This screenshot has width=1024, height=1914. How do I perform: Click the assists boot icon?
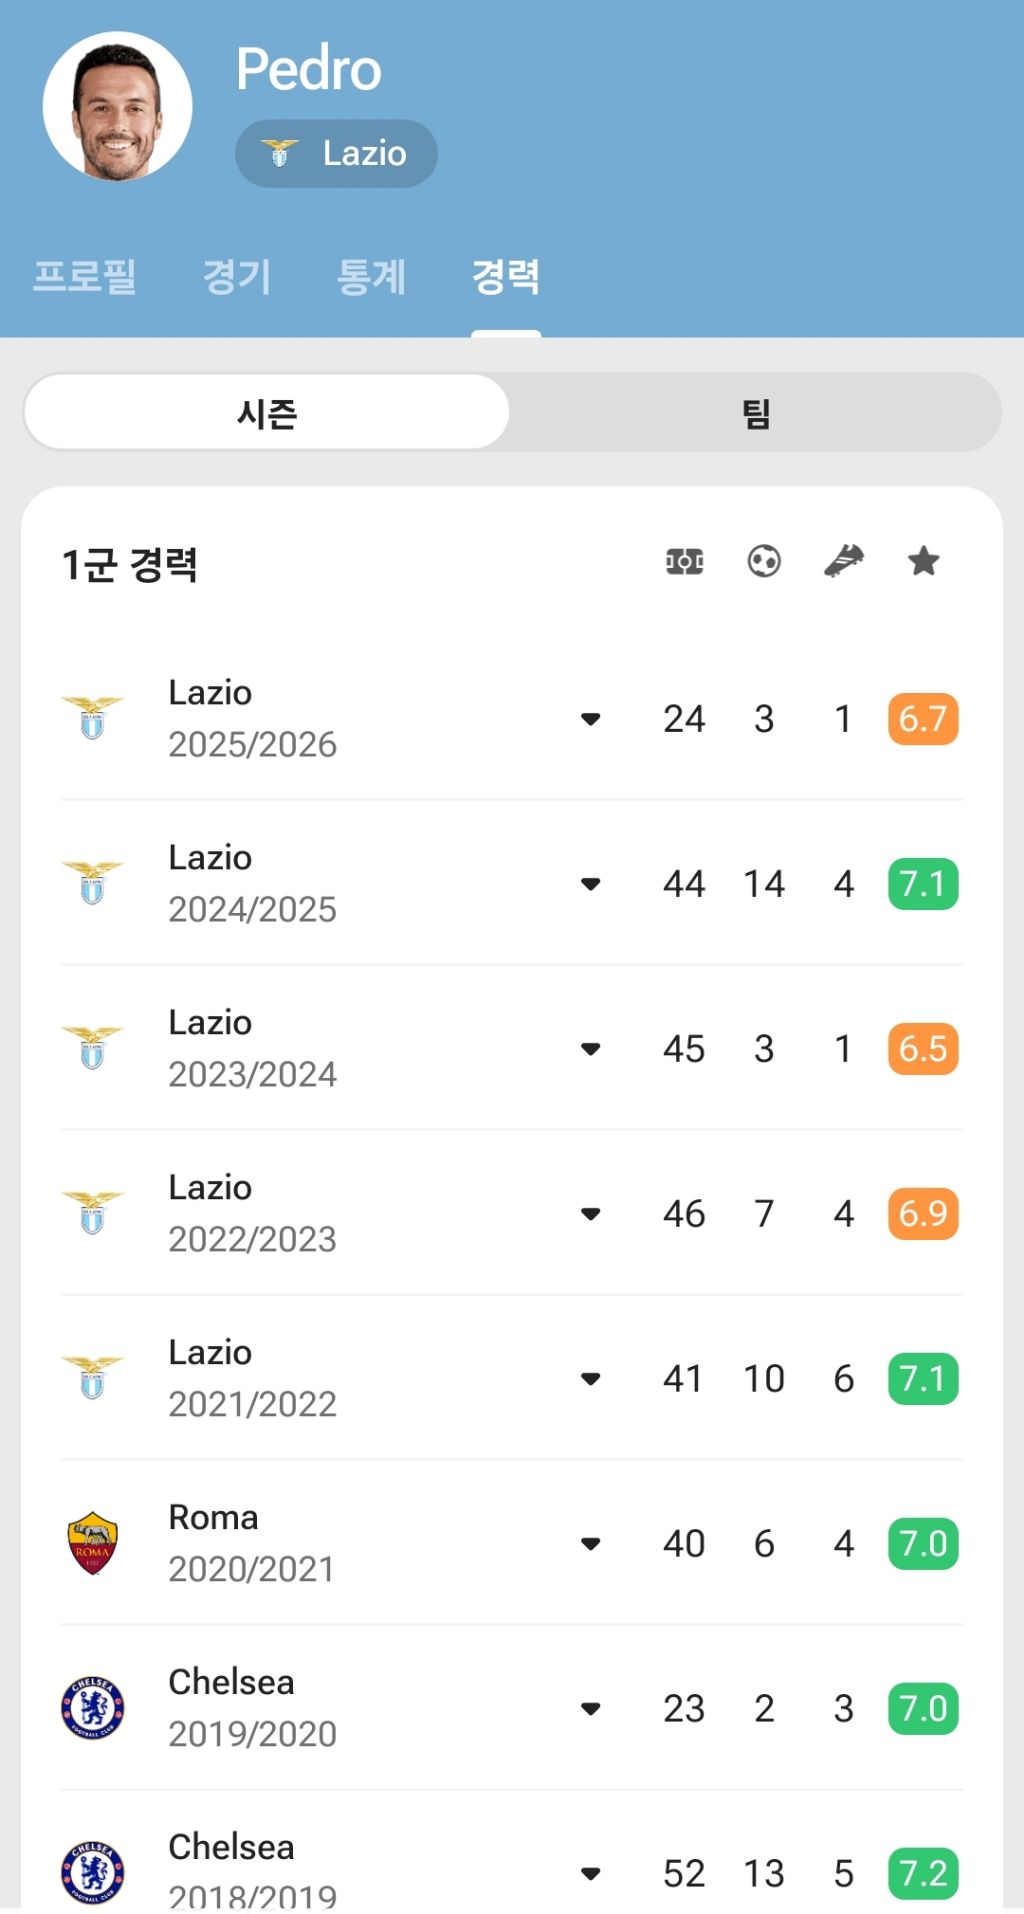pos(844,562)
